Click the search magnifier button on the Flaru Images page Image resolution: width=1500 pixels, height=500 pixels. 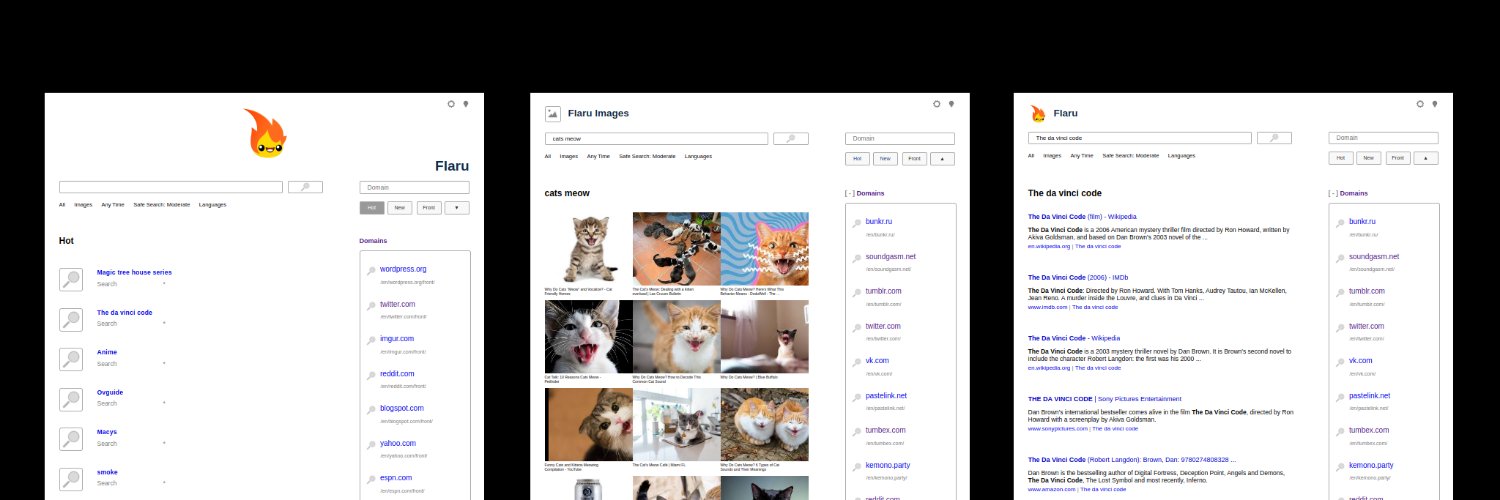pos(791,139)
